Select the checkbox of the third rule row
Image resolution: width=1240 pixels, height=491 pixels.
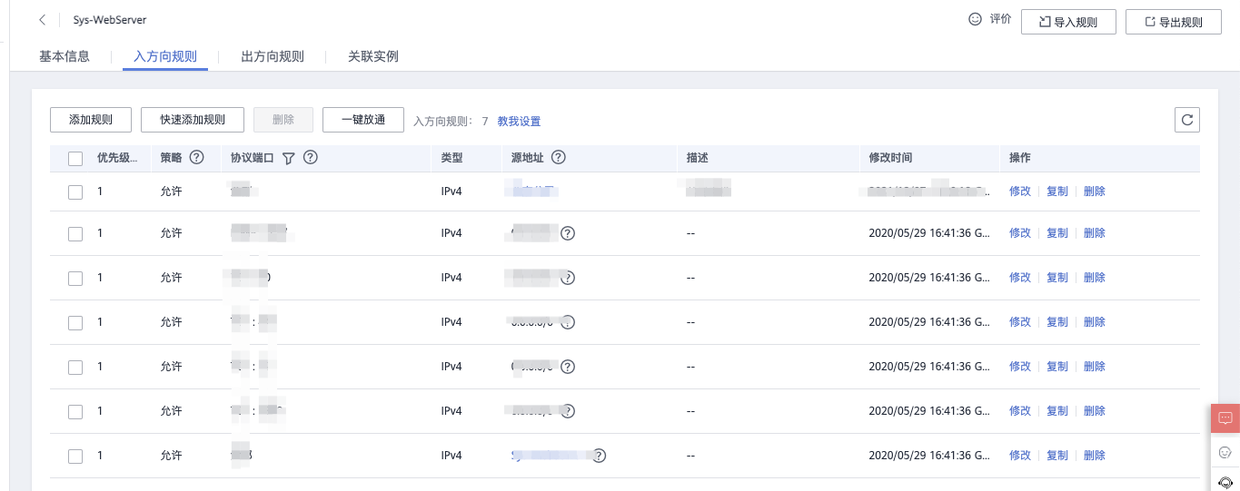(x=75, y=278)
